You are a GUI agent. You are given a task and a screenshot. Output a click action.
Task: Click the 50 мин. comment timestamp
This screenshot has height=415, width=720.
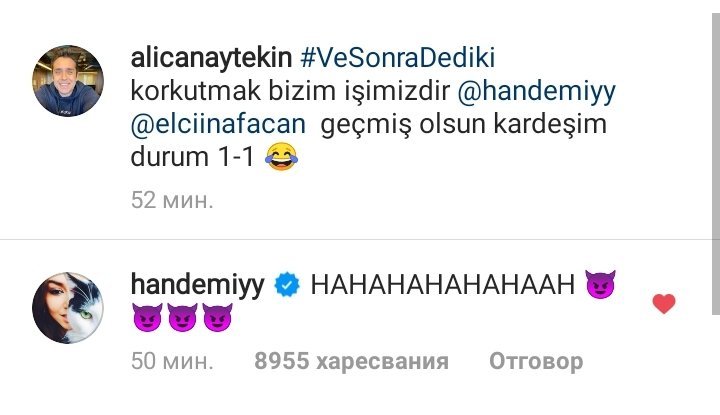click(x=172, y=361)
